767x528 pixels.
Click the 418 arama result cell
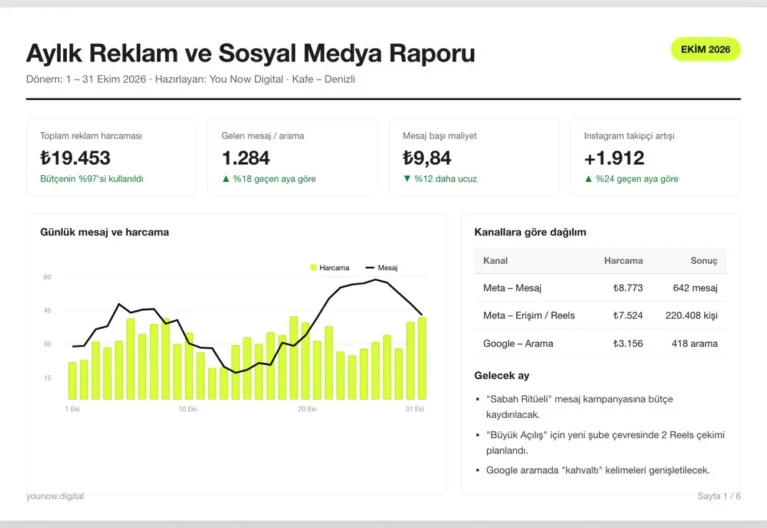695,344
